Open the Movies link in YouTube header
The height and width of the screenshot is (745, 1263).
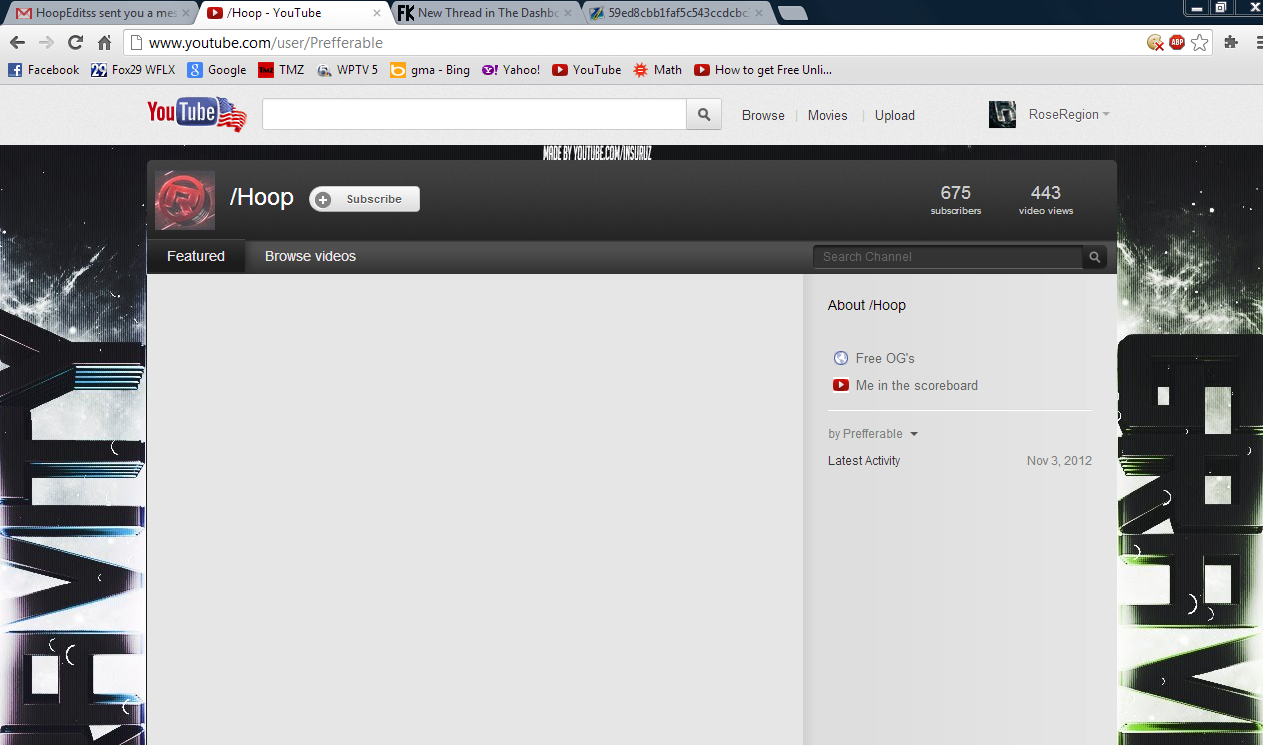828,115
